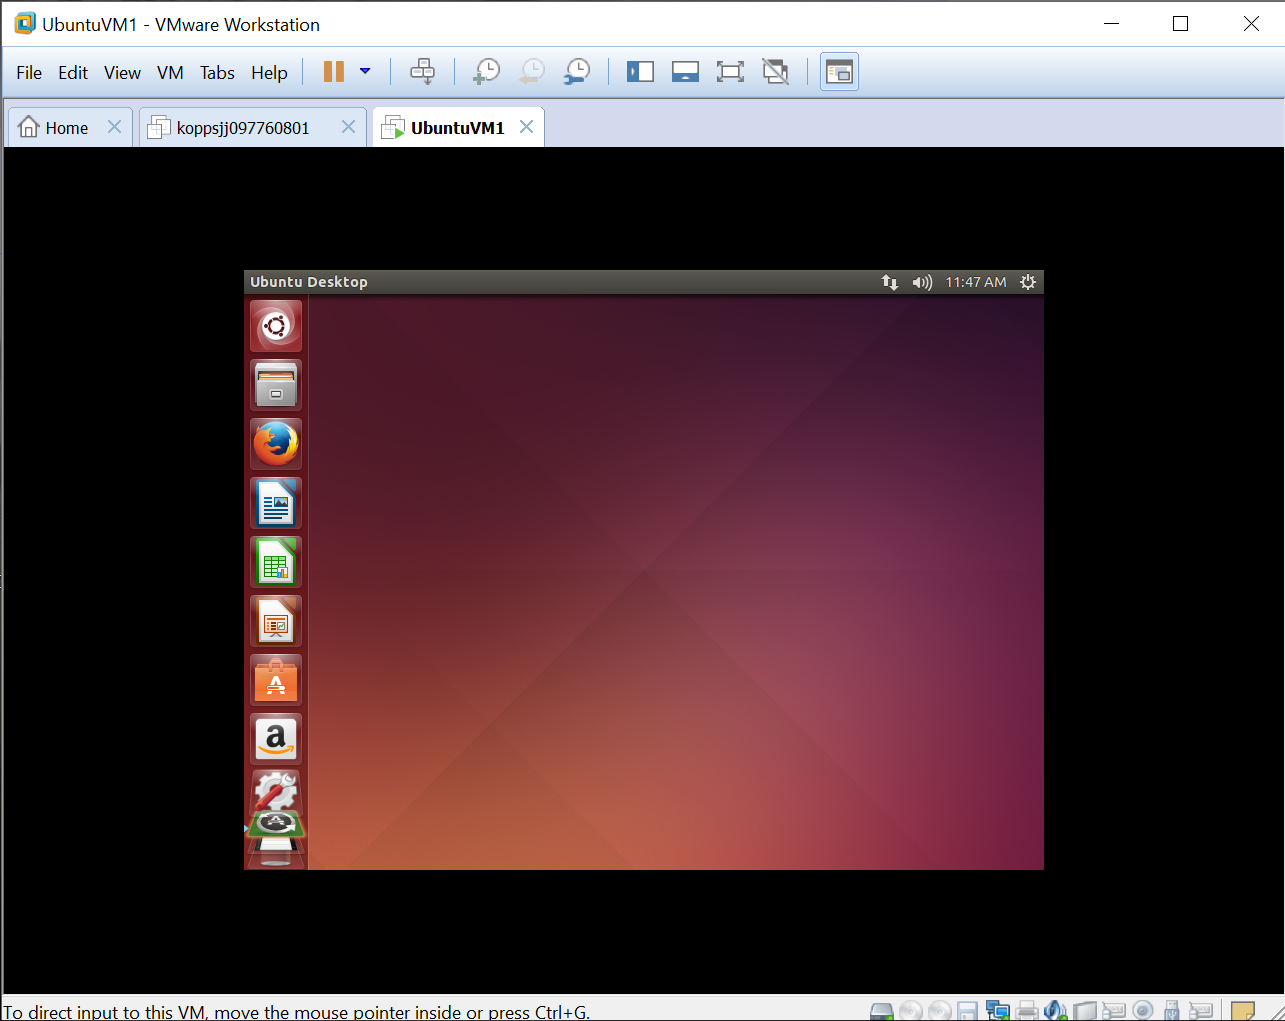
Task: Enter full screen mode for the VM
Action: (x=730, y=71)
